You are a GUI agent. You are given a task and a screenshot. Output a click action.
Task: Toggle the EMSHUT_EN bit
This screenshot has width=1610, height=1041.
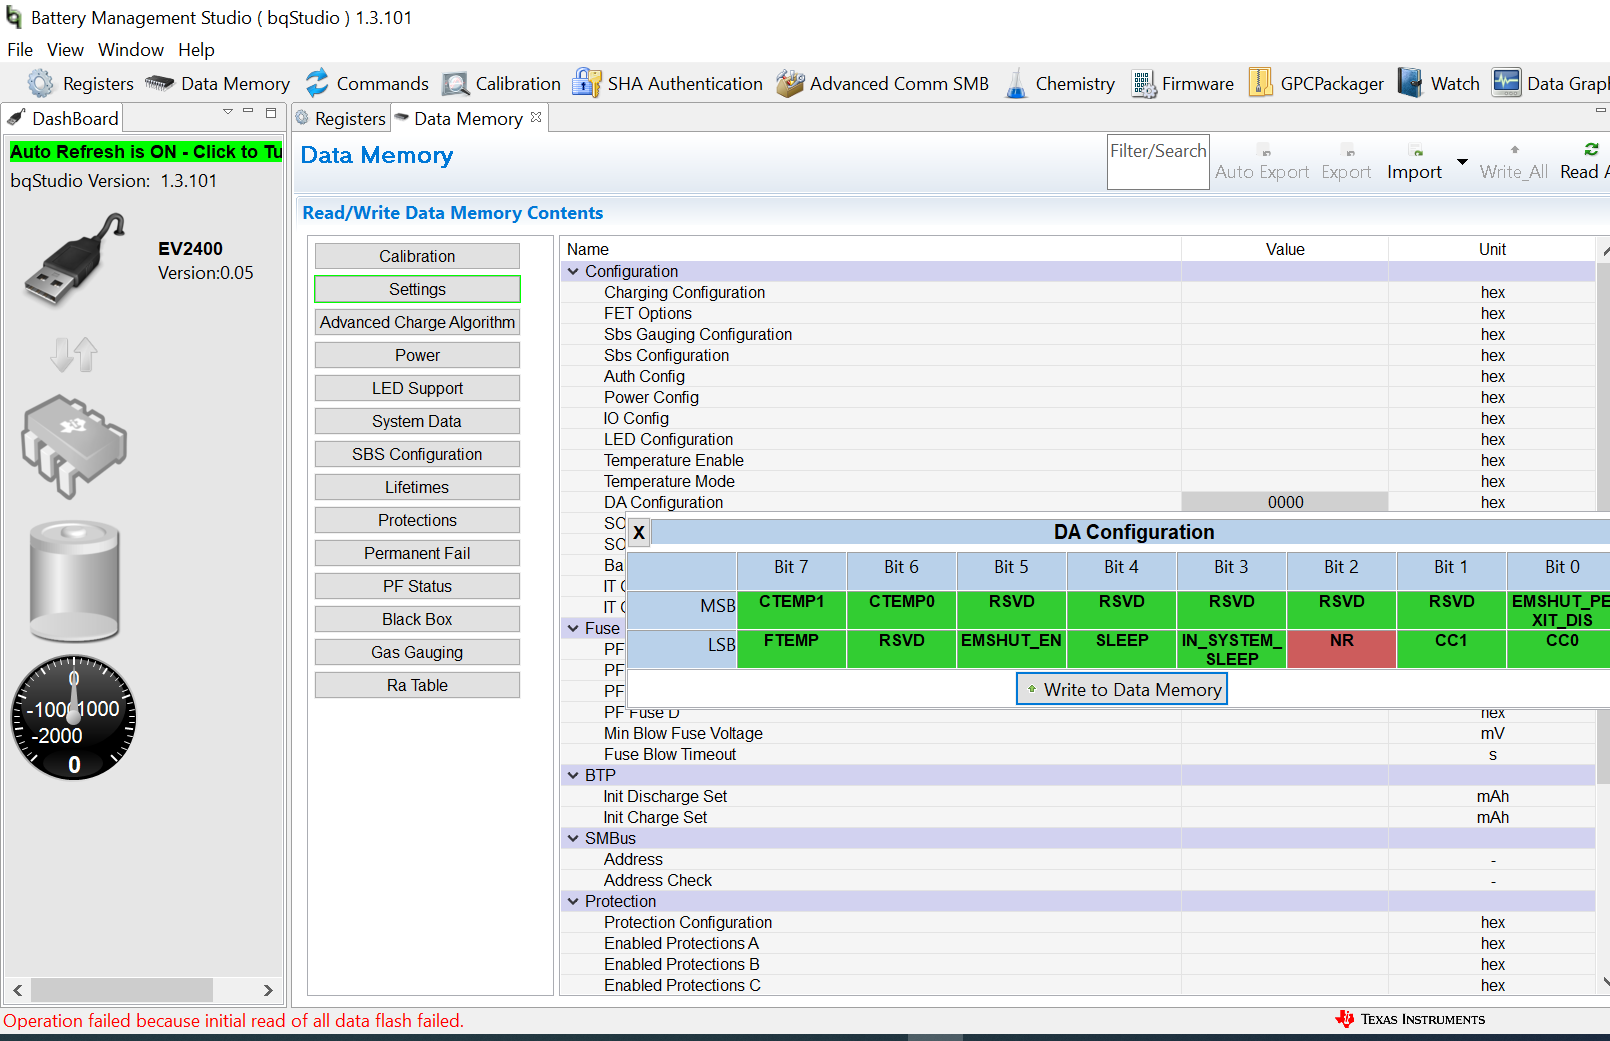(x=1011, y=649)
